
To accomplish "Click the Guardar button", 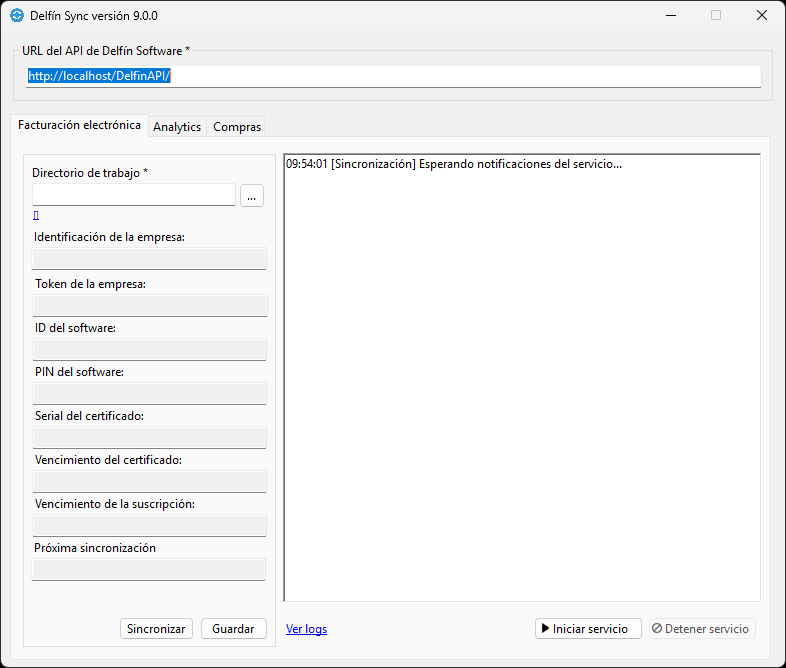I will 234,629.
